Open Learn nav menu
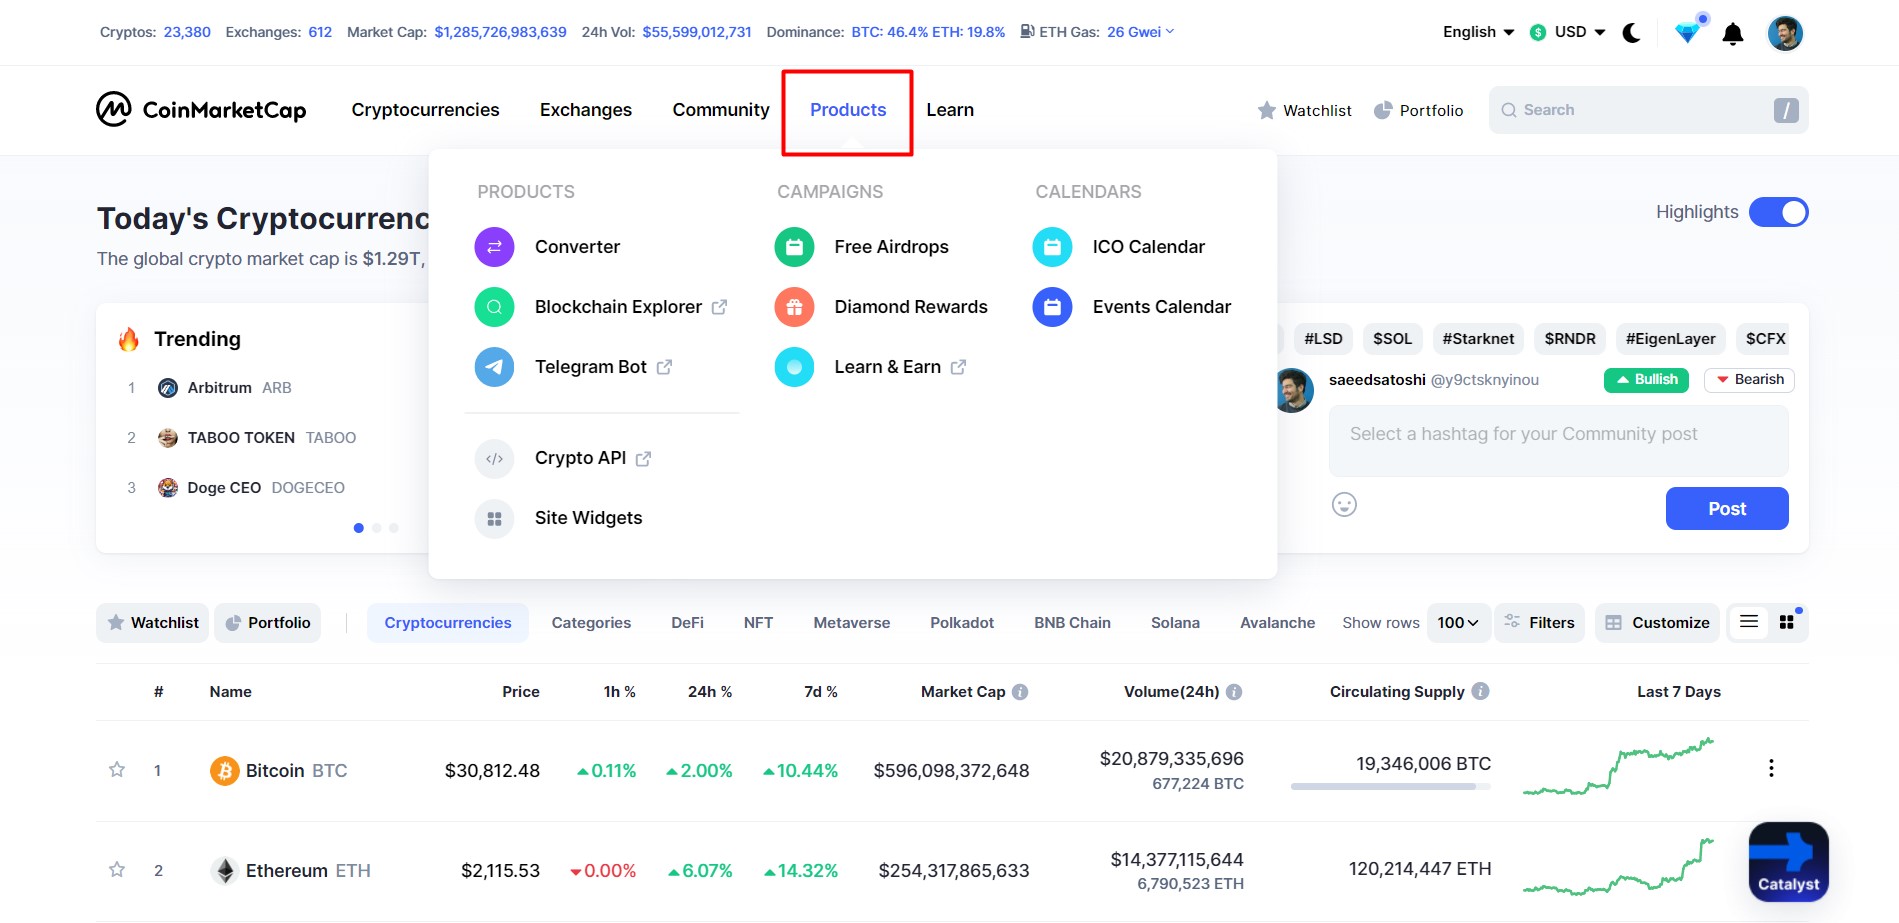 [x=950, y=110]
